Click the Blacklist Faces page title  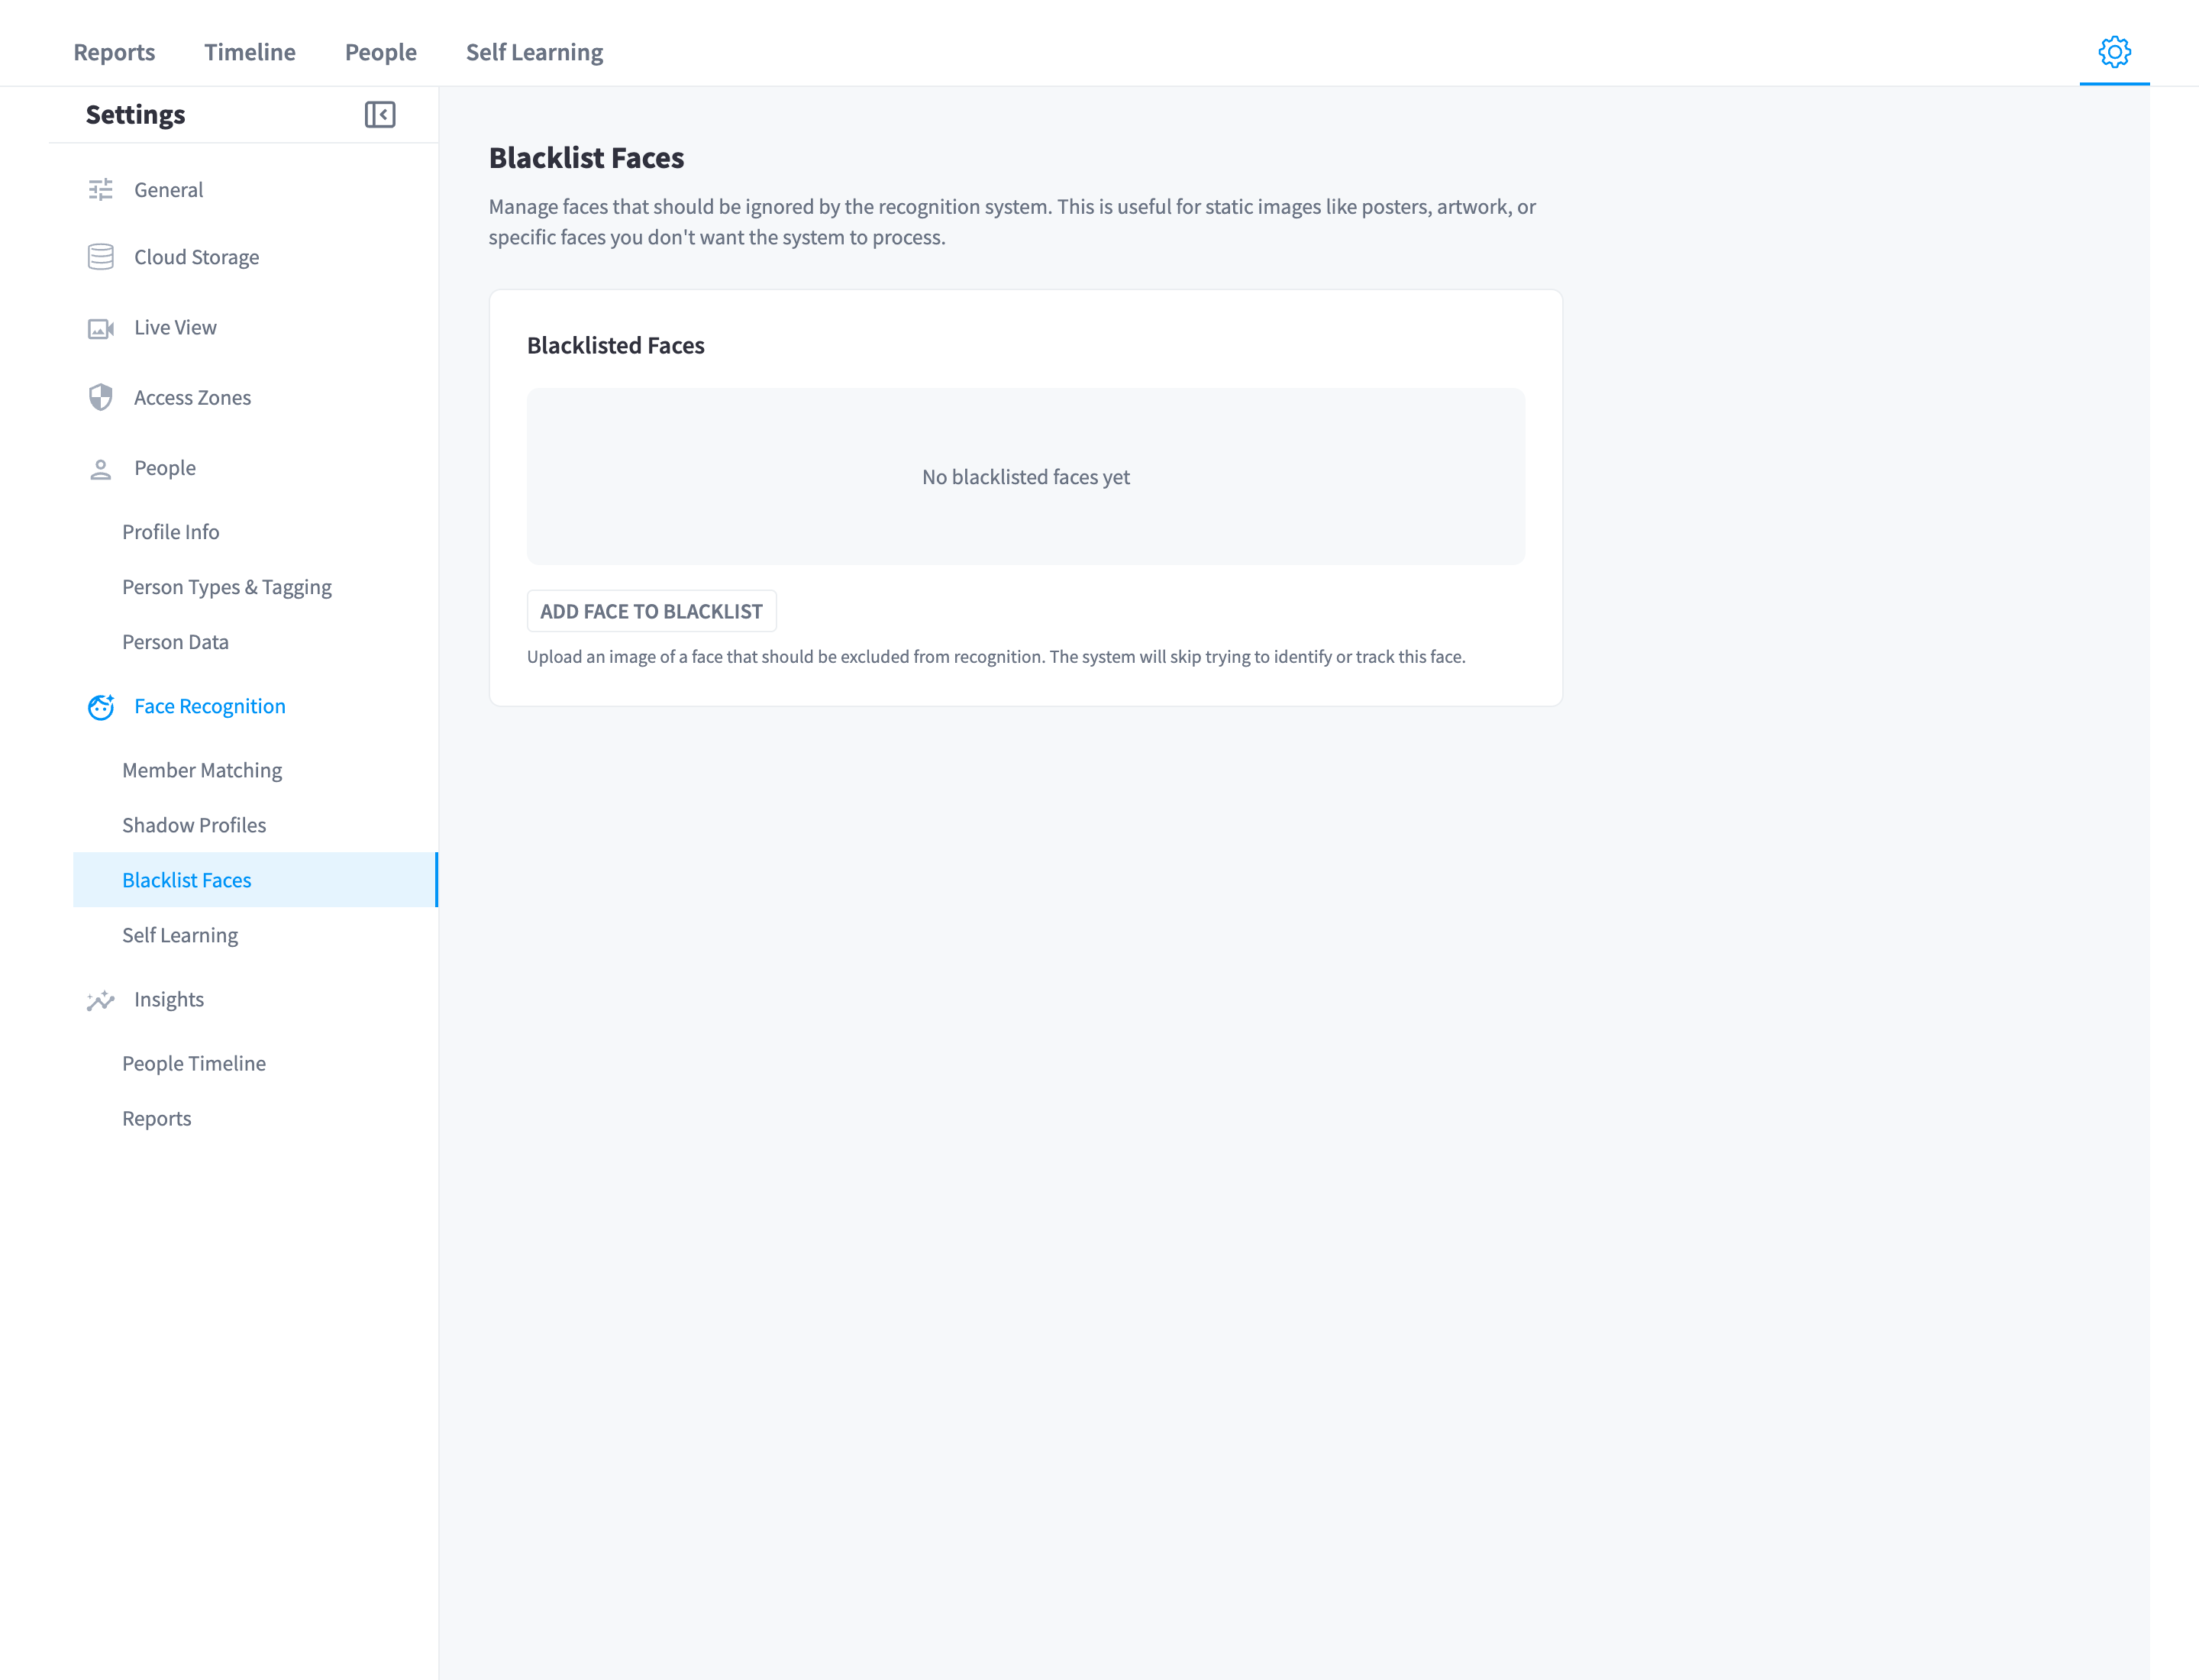point(587,158)
